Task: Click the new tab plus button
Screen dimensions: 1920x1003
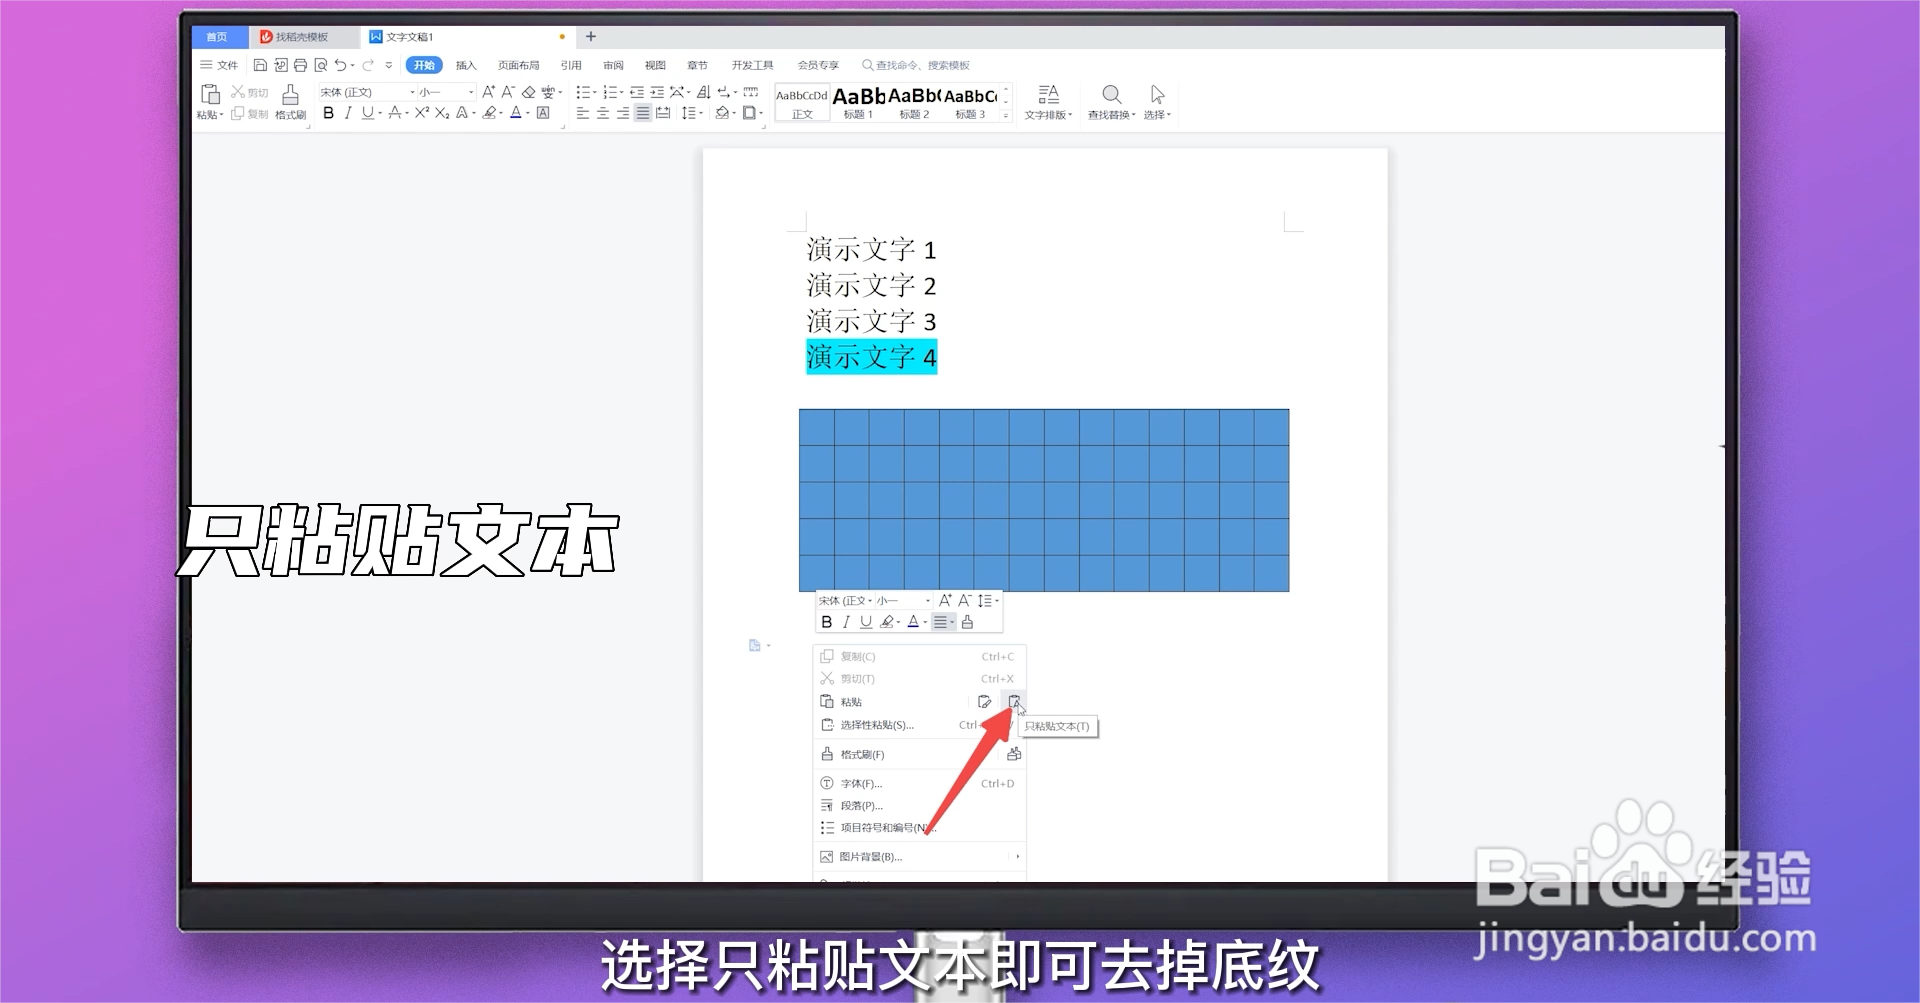Action: click(x=591, y=36)
